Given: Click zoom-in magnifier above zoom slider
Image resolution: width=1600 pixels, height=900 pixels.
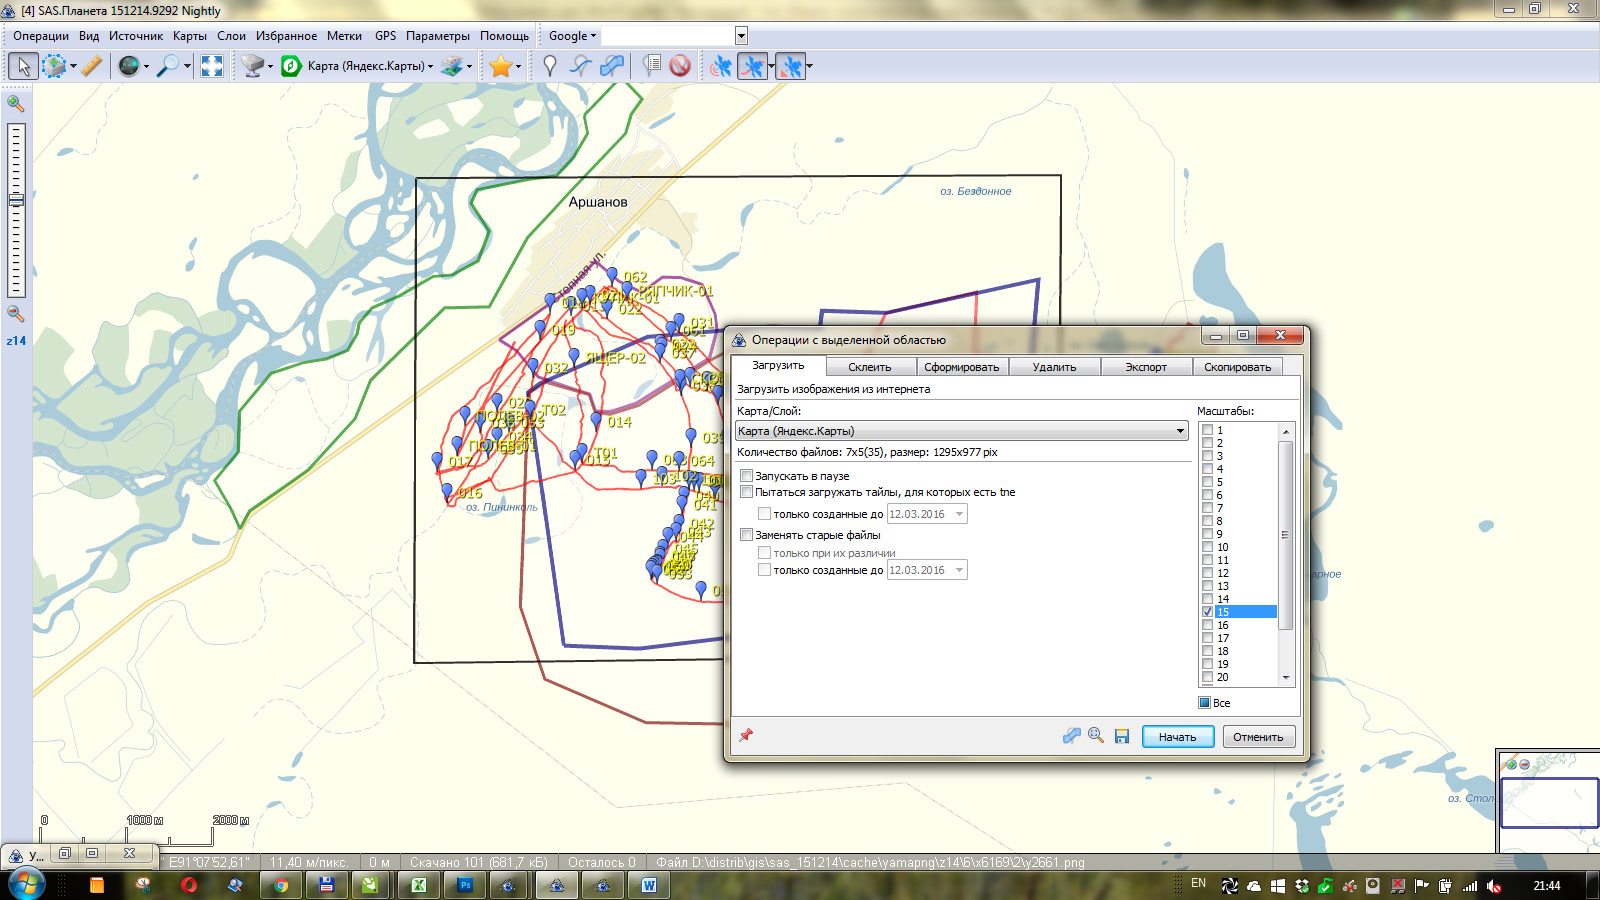Looking at the screenshot, I should tap(15, 103).
